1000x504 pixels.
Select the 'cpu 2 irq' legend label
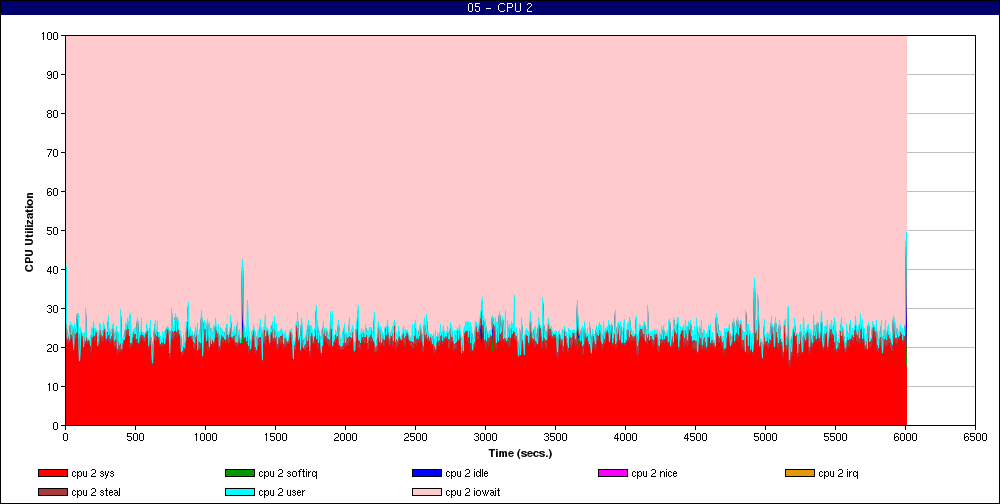pos(839,473)
